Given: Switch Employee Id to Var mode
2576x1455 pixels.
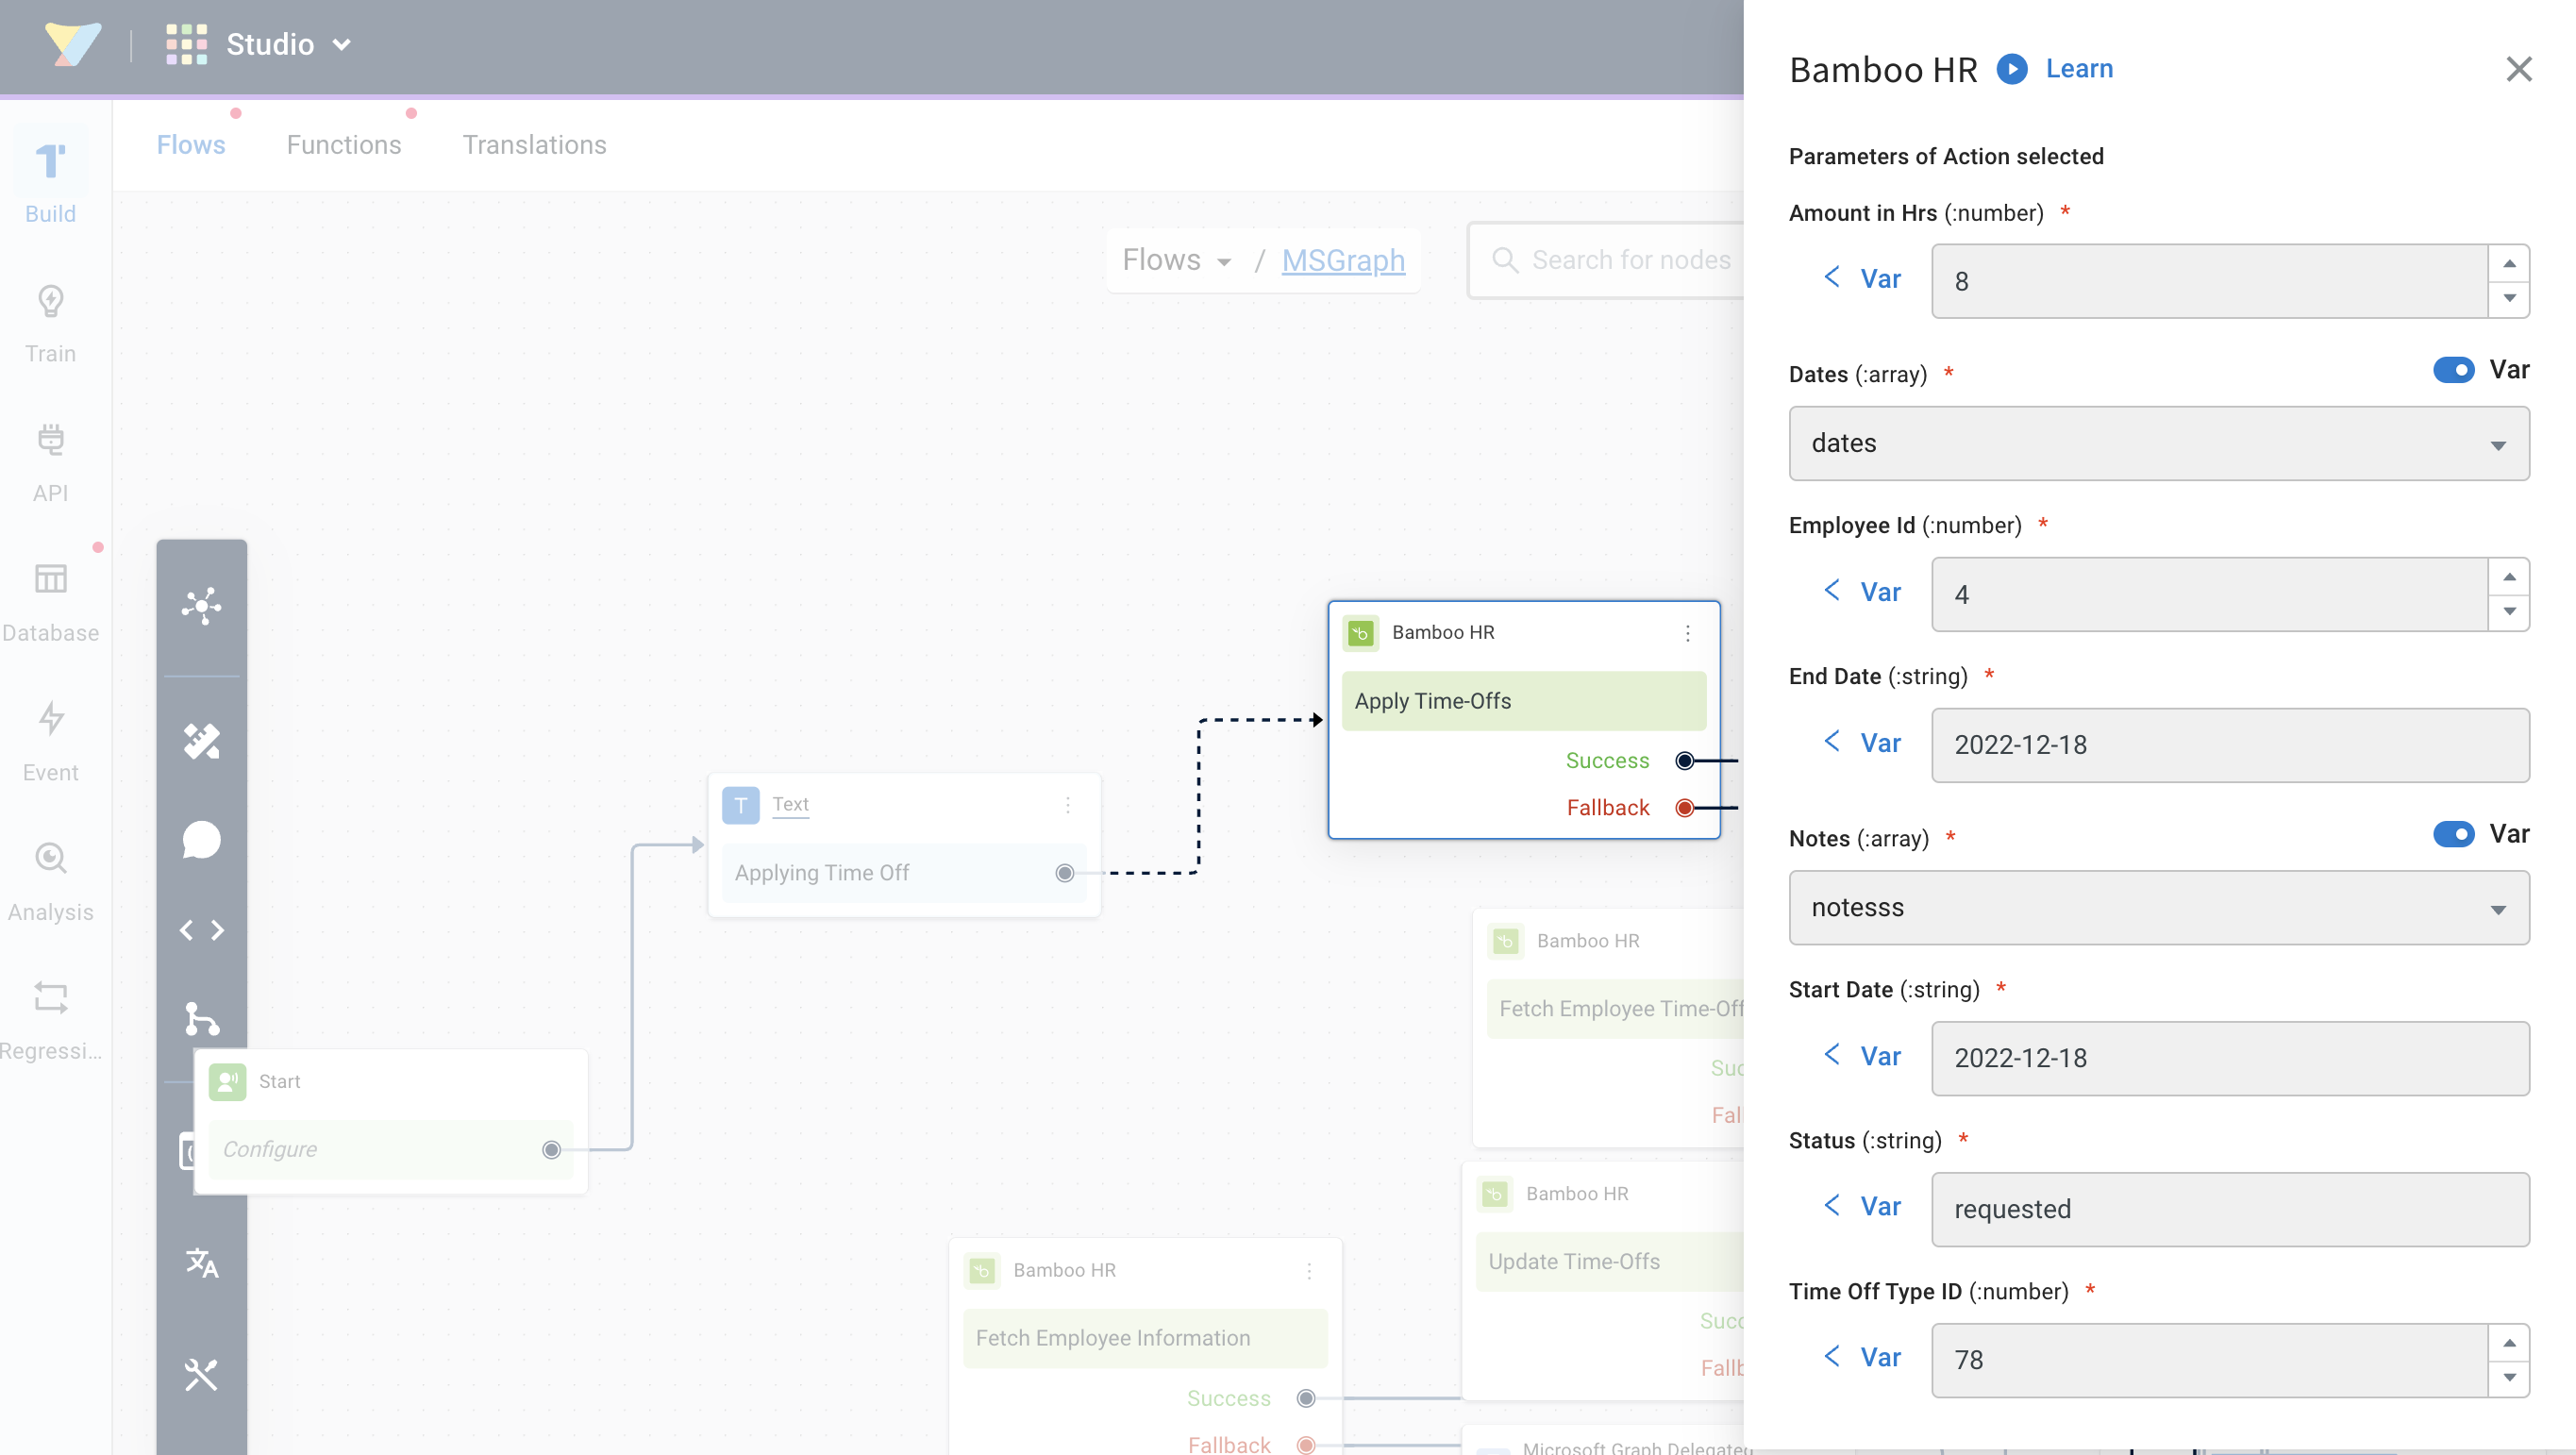Looking at the screenshot, I should tap(1862, 592).
